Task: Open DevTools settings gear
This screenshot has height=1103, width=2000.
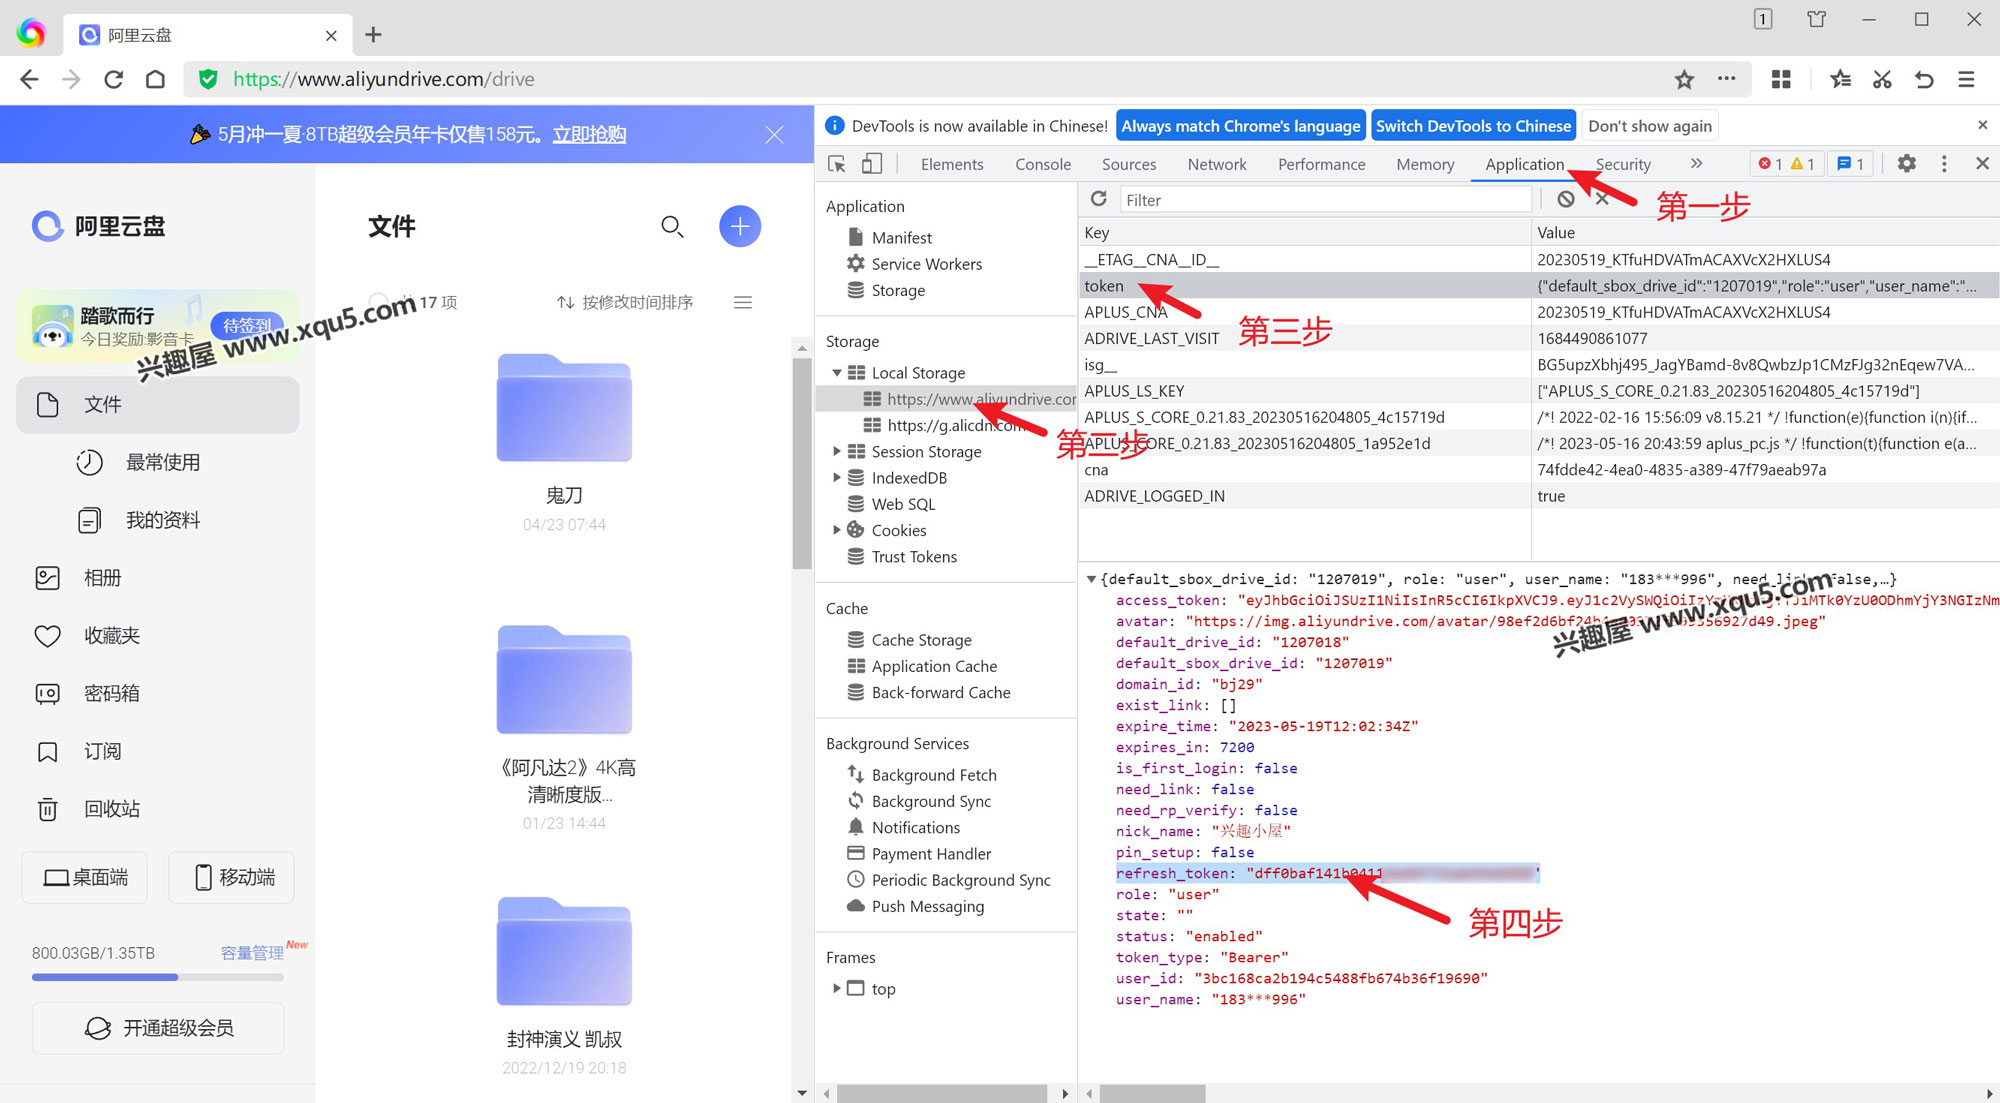Action: pos(1907,163)
